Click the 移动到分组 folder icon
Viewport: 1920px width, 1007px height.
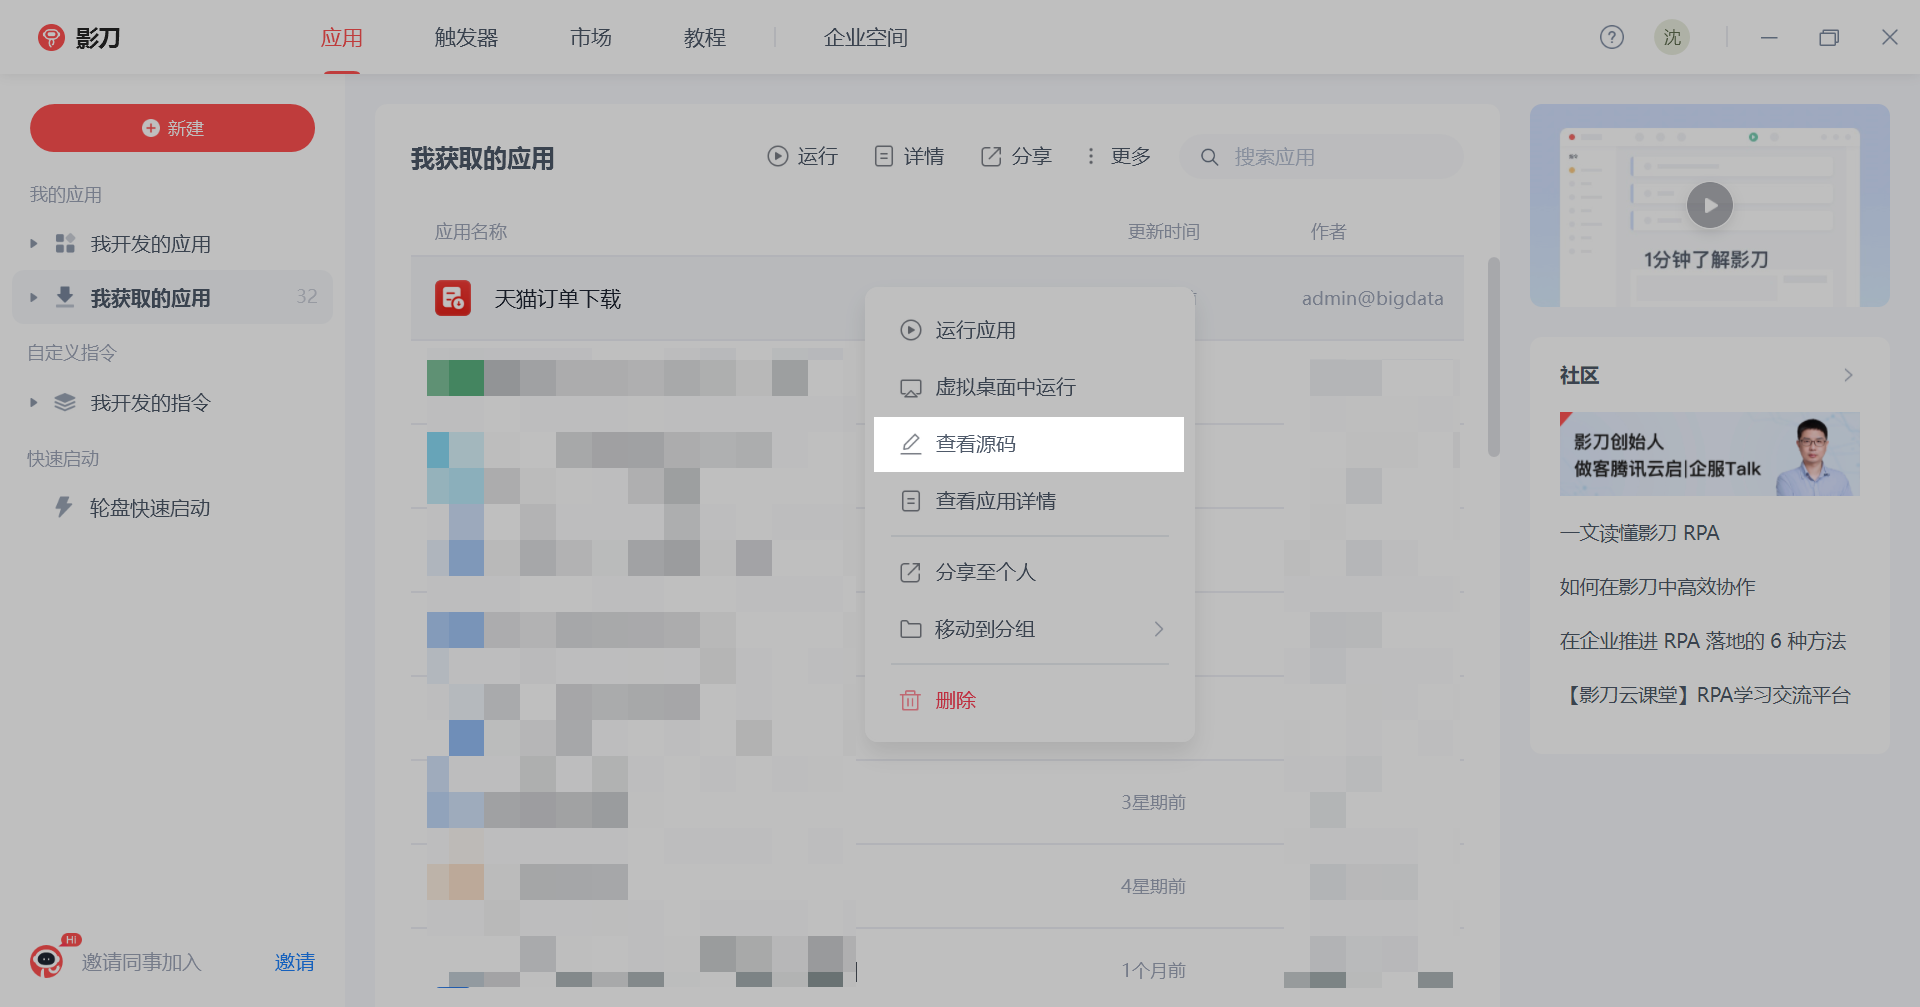(910, 629)
